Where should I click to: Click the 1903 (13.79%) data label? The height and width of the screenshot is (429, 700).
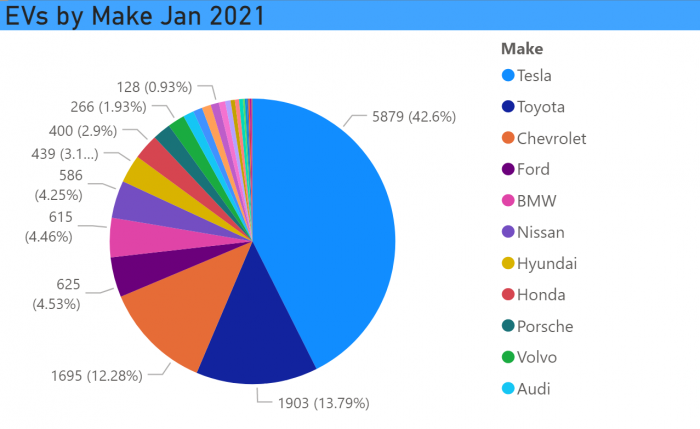pos(324,404)
